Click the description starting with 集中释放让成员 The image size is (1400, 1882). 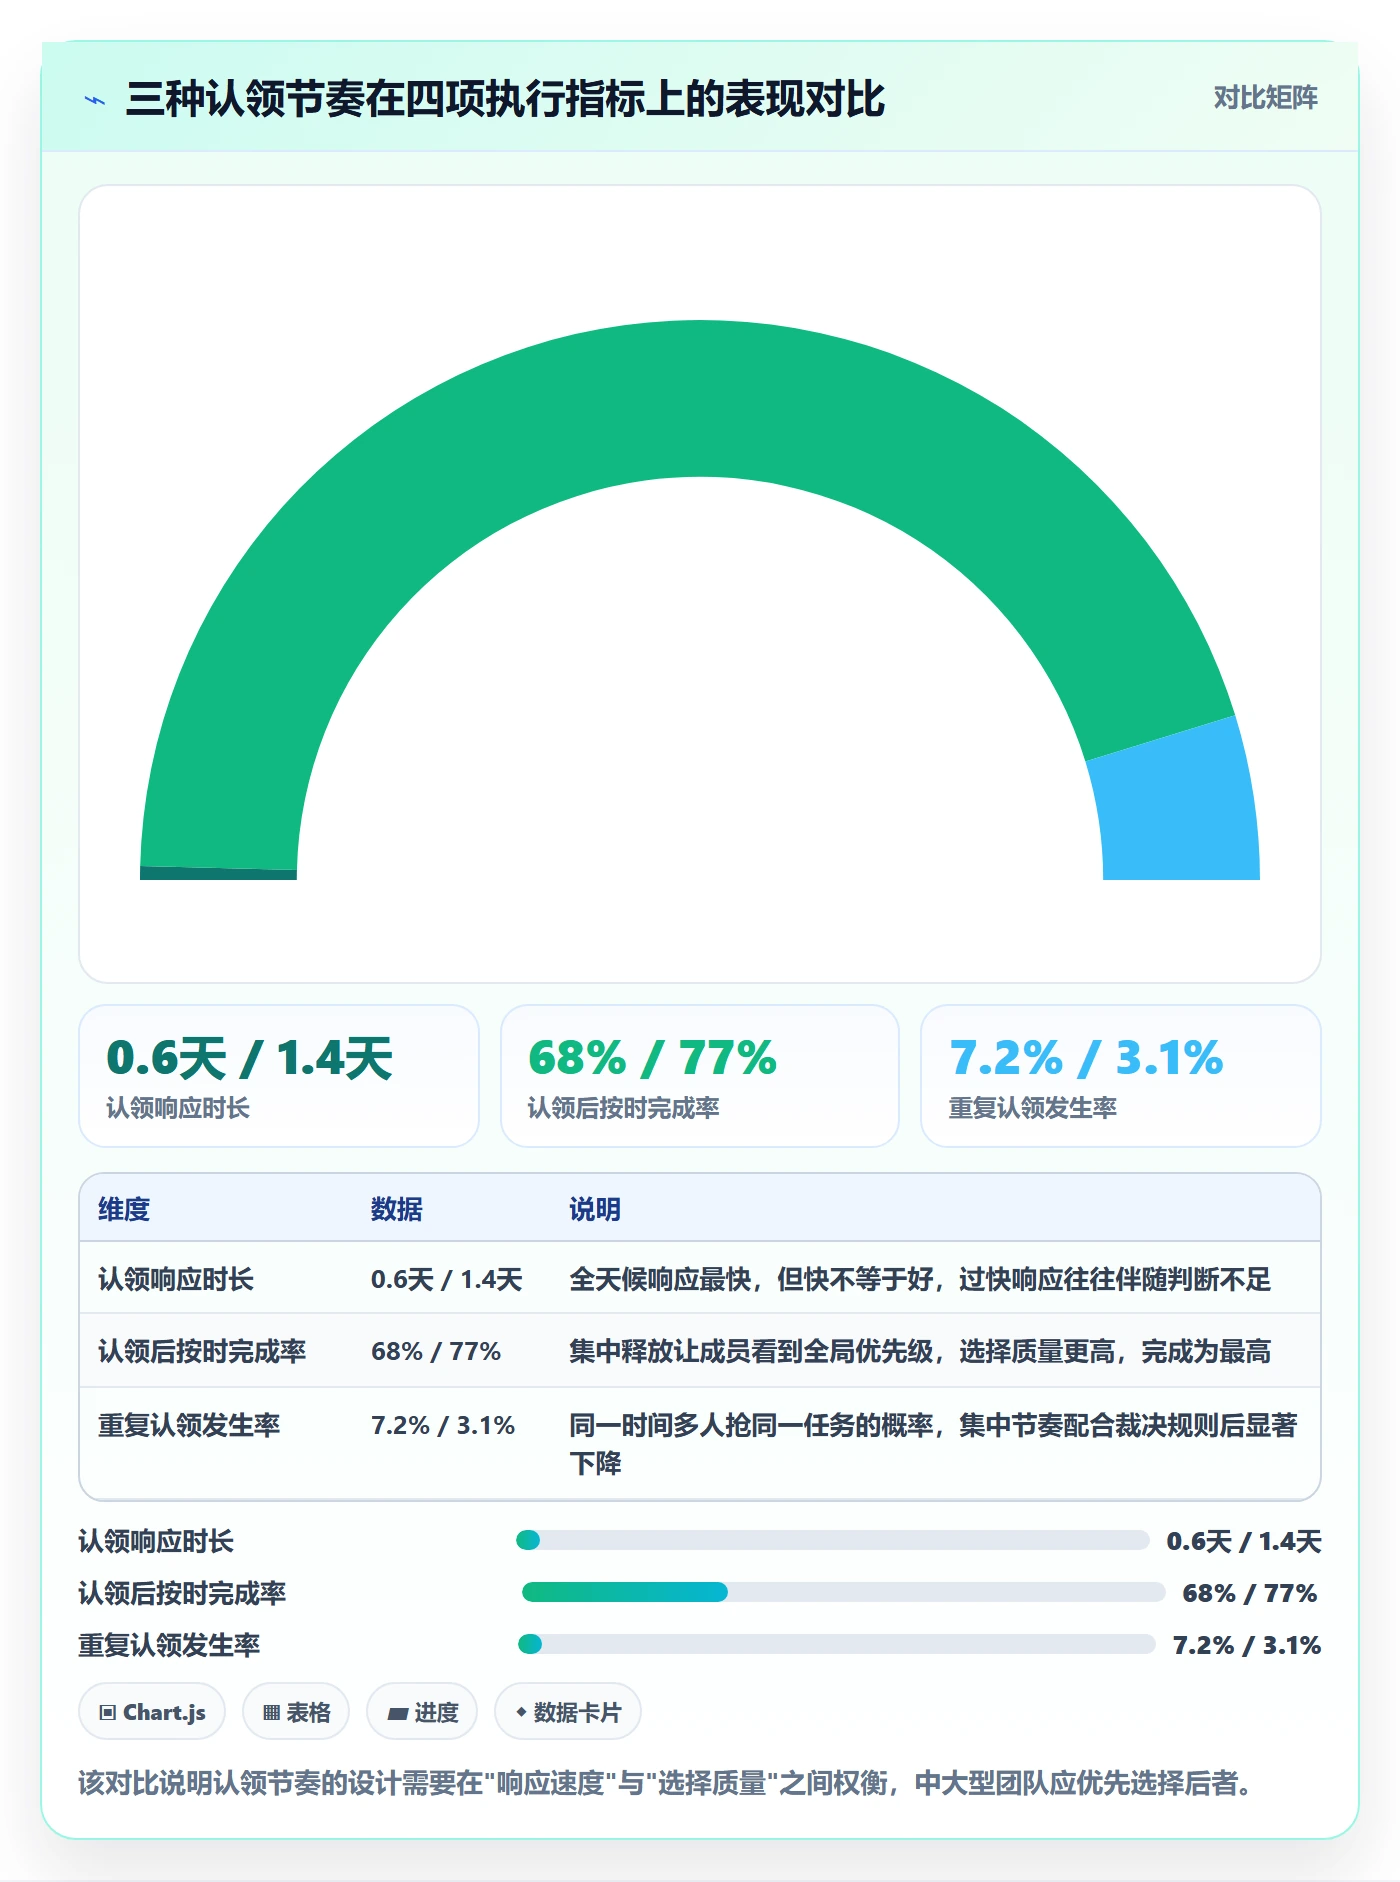tap(920, 1351)
